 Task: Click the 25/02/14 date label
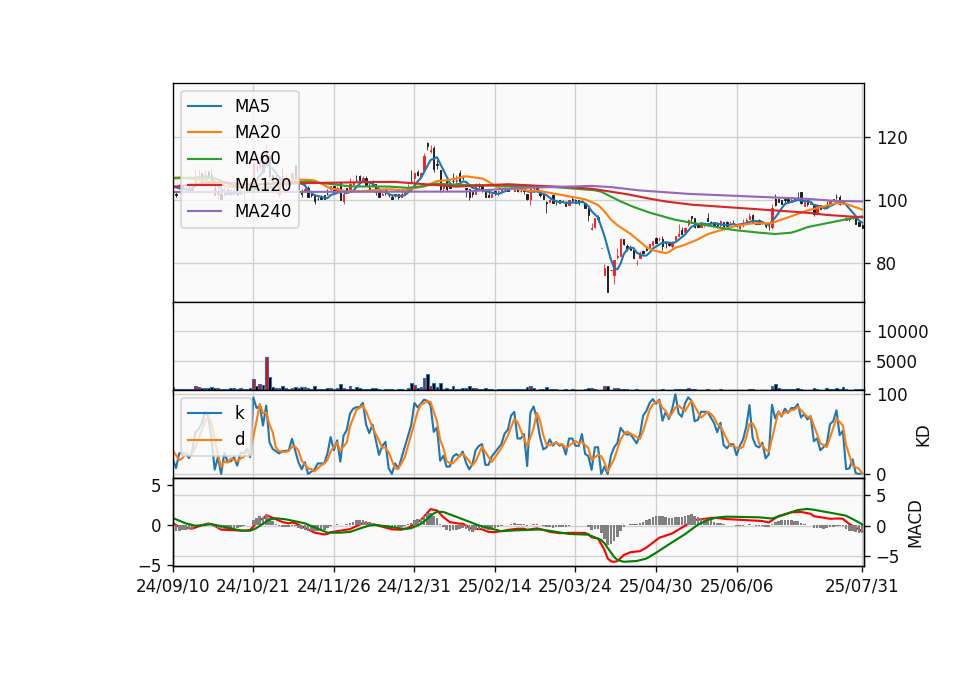pos(495,586)
